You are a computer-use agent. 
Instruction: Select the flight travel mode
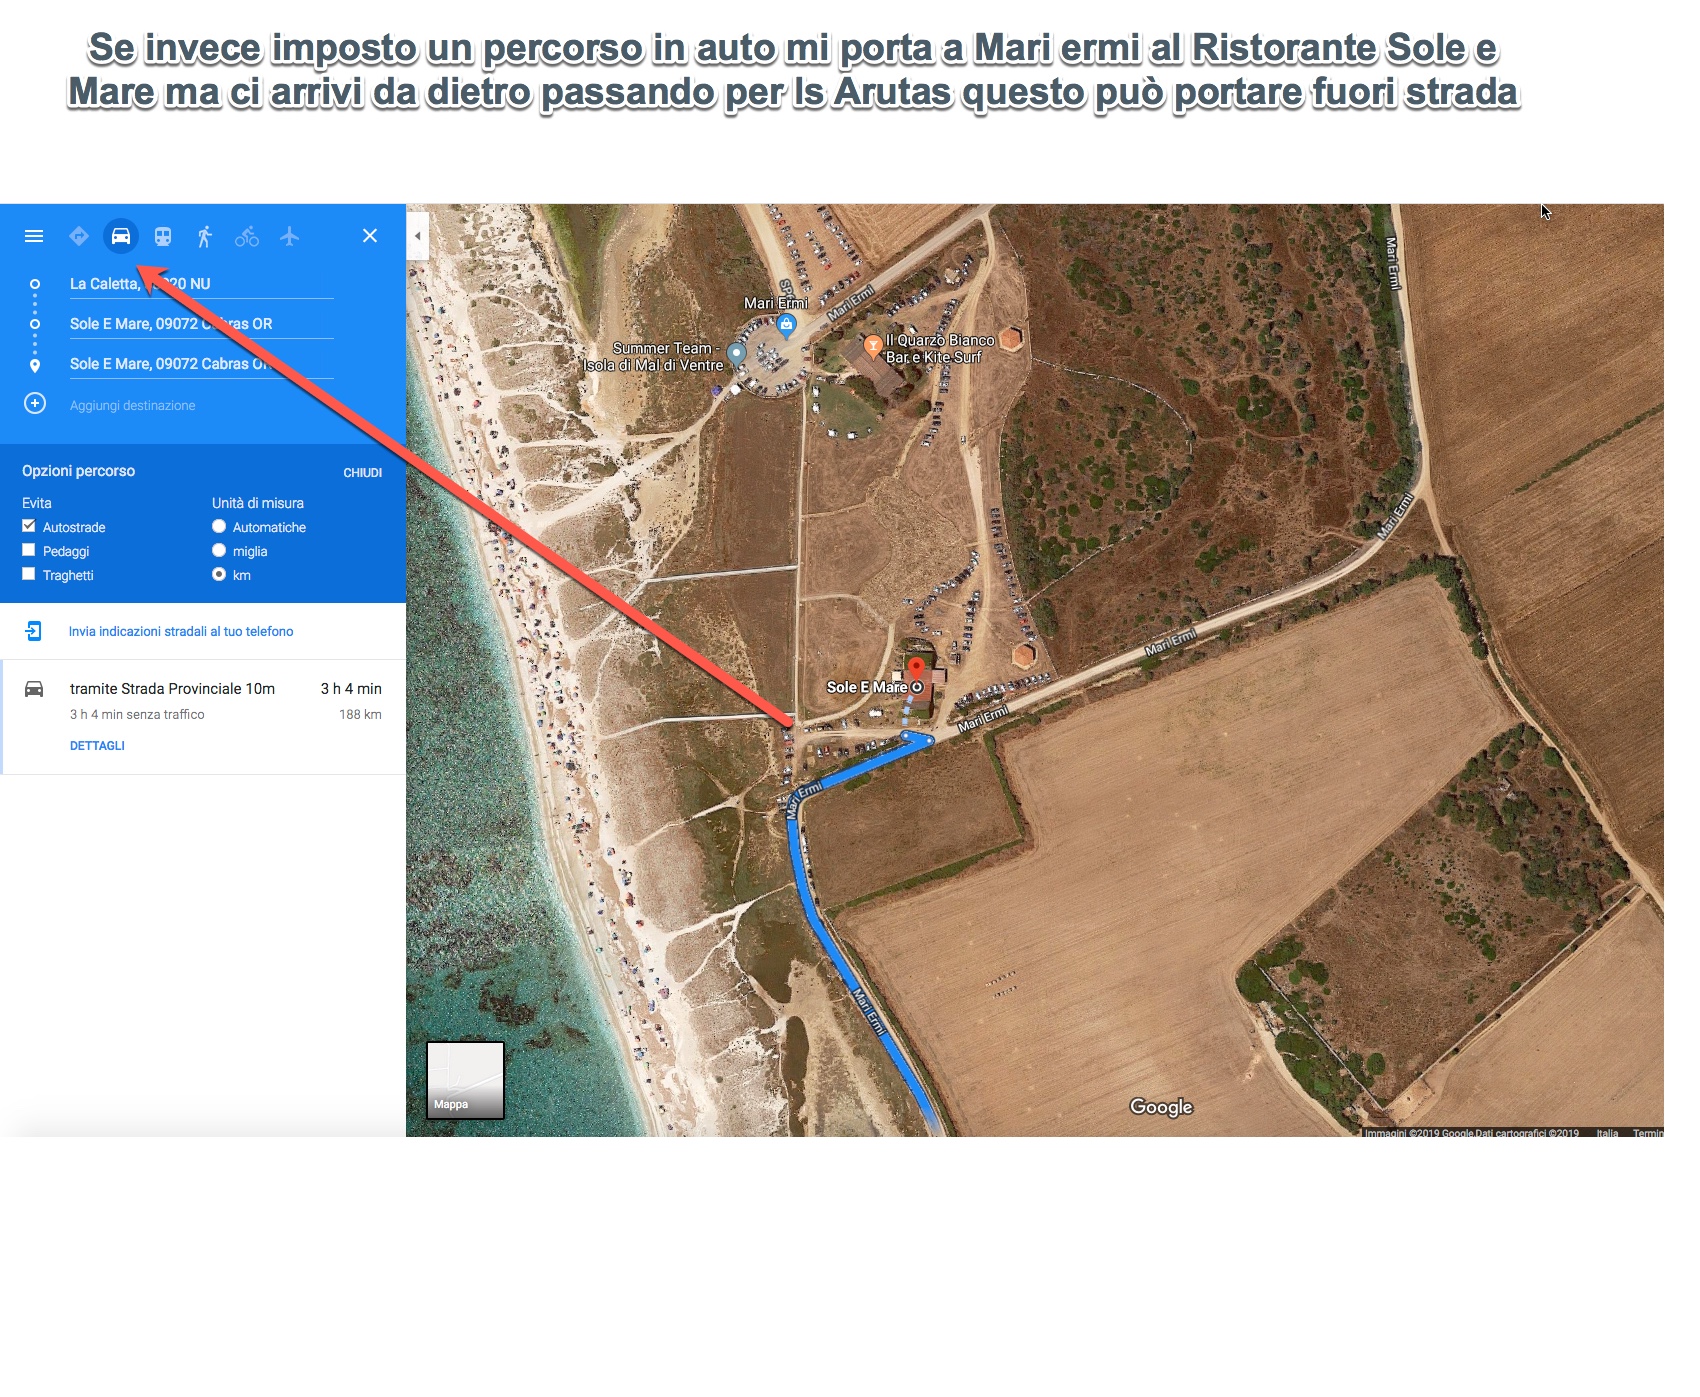point(289,236)
